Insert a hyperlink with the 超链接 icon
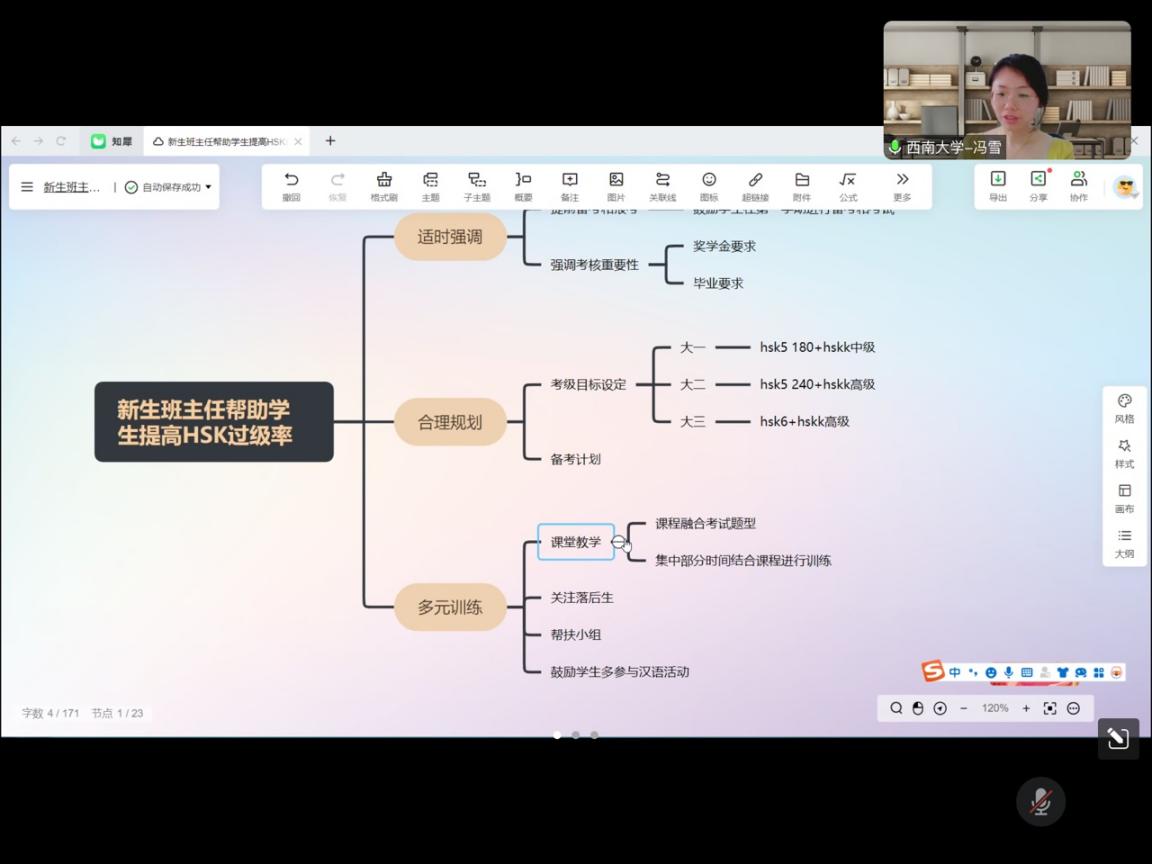This screenshot has width=1152, height=864. [755, 185]
